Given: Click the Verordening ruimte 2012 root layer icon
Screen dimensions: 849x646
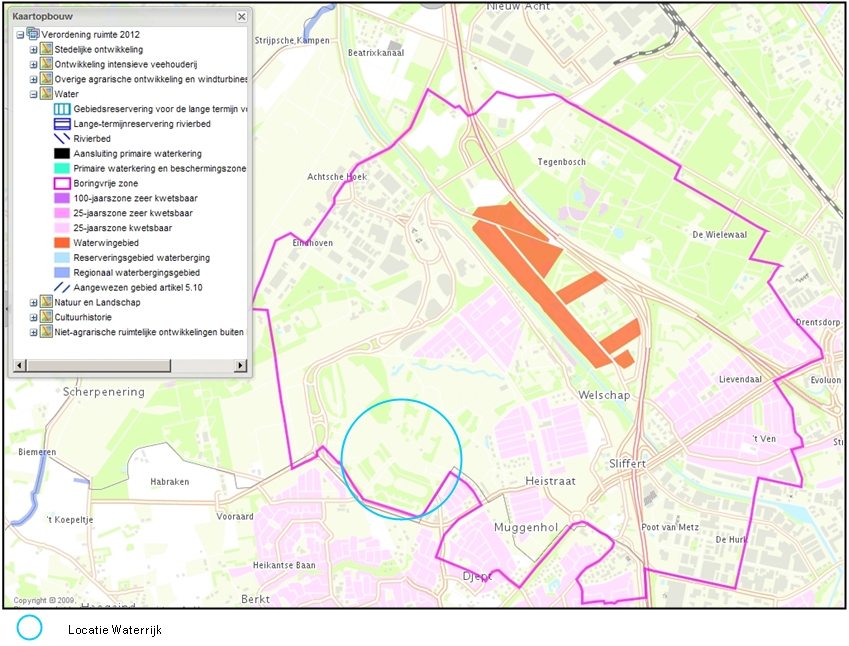Looking at the screenshot, I should click(x=33, y=34).
